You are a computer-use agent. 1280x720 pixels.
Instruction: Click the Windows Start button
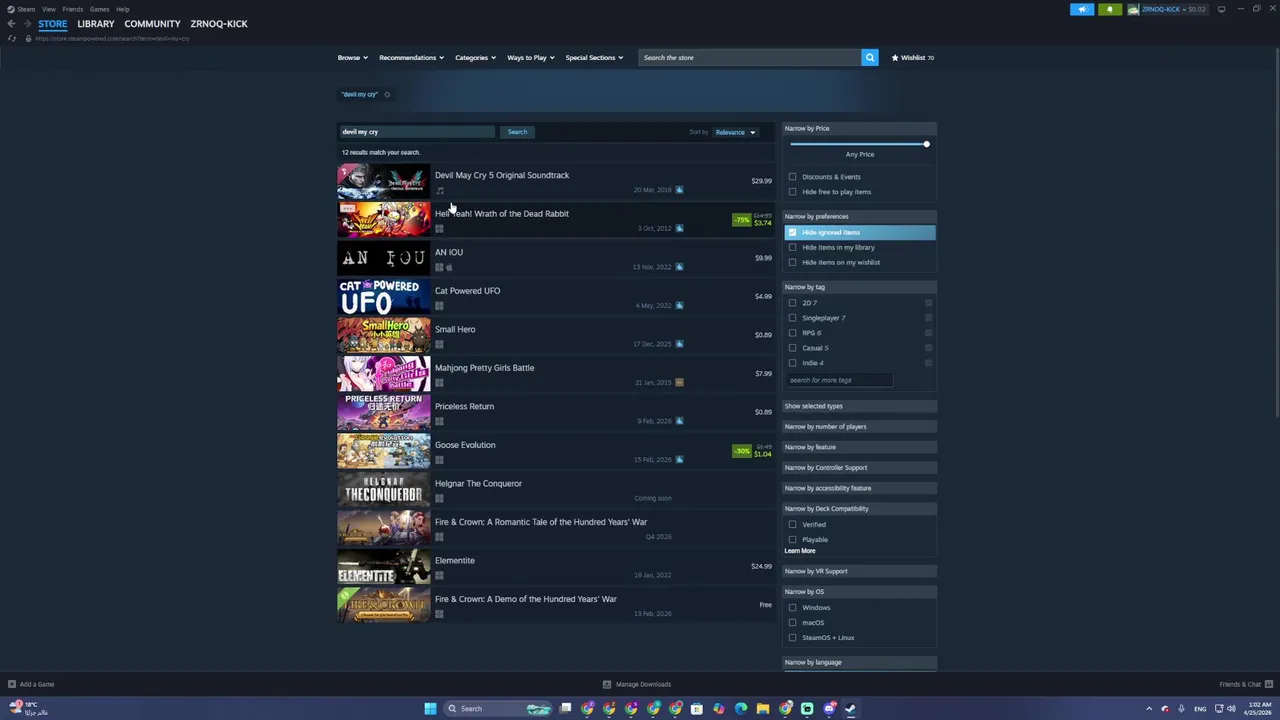(x=430, y=708)
